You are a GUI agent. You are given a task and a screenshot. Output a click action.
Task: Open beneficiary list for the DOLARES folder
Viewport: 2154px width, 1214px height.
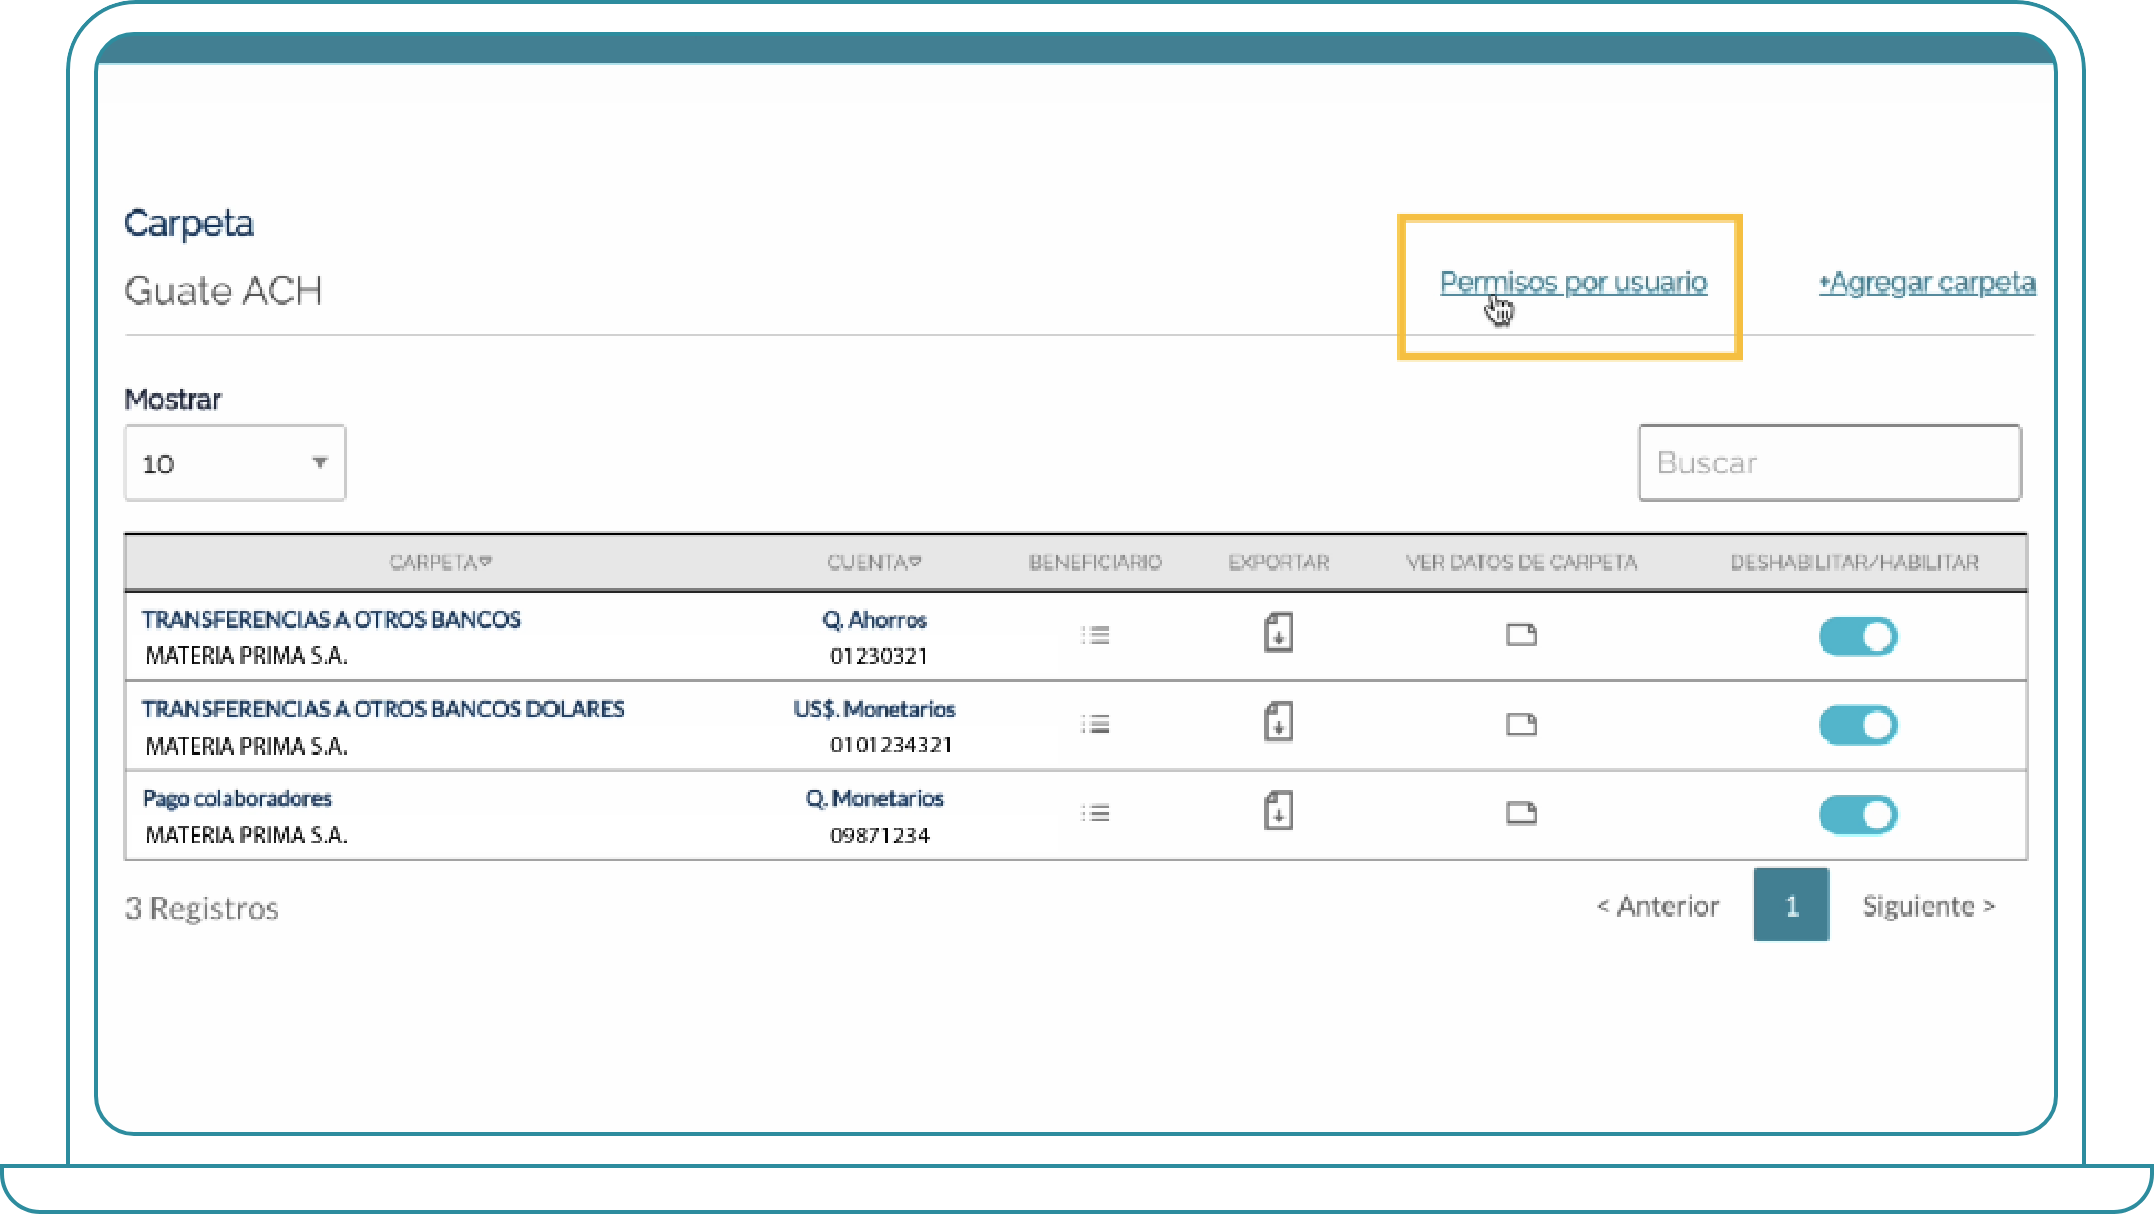point(1095,724)
